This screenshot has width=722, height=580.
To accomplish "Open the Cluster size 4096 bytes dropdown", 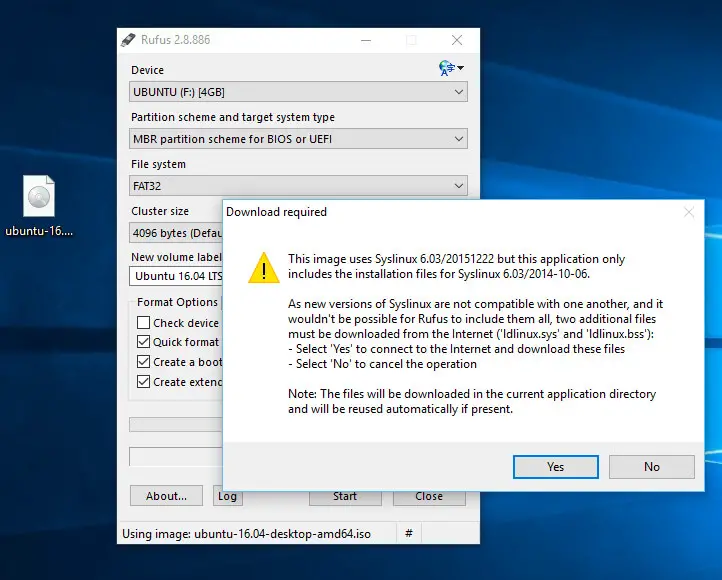I will point(176,233).
